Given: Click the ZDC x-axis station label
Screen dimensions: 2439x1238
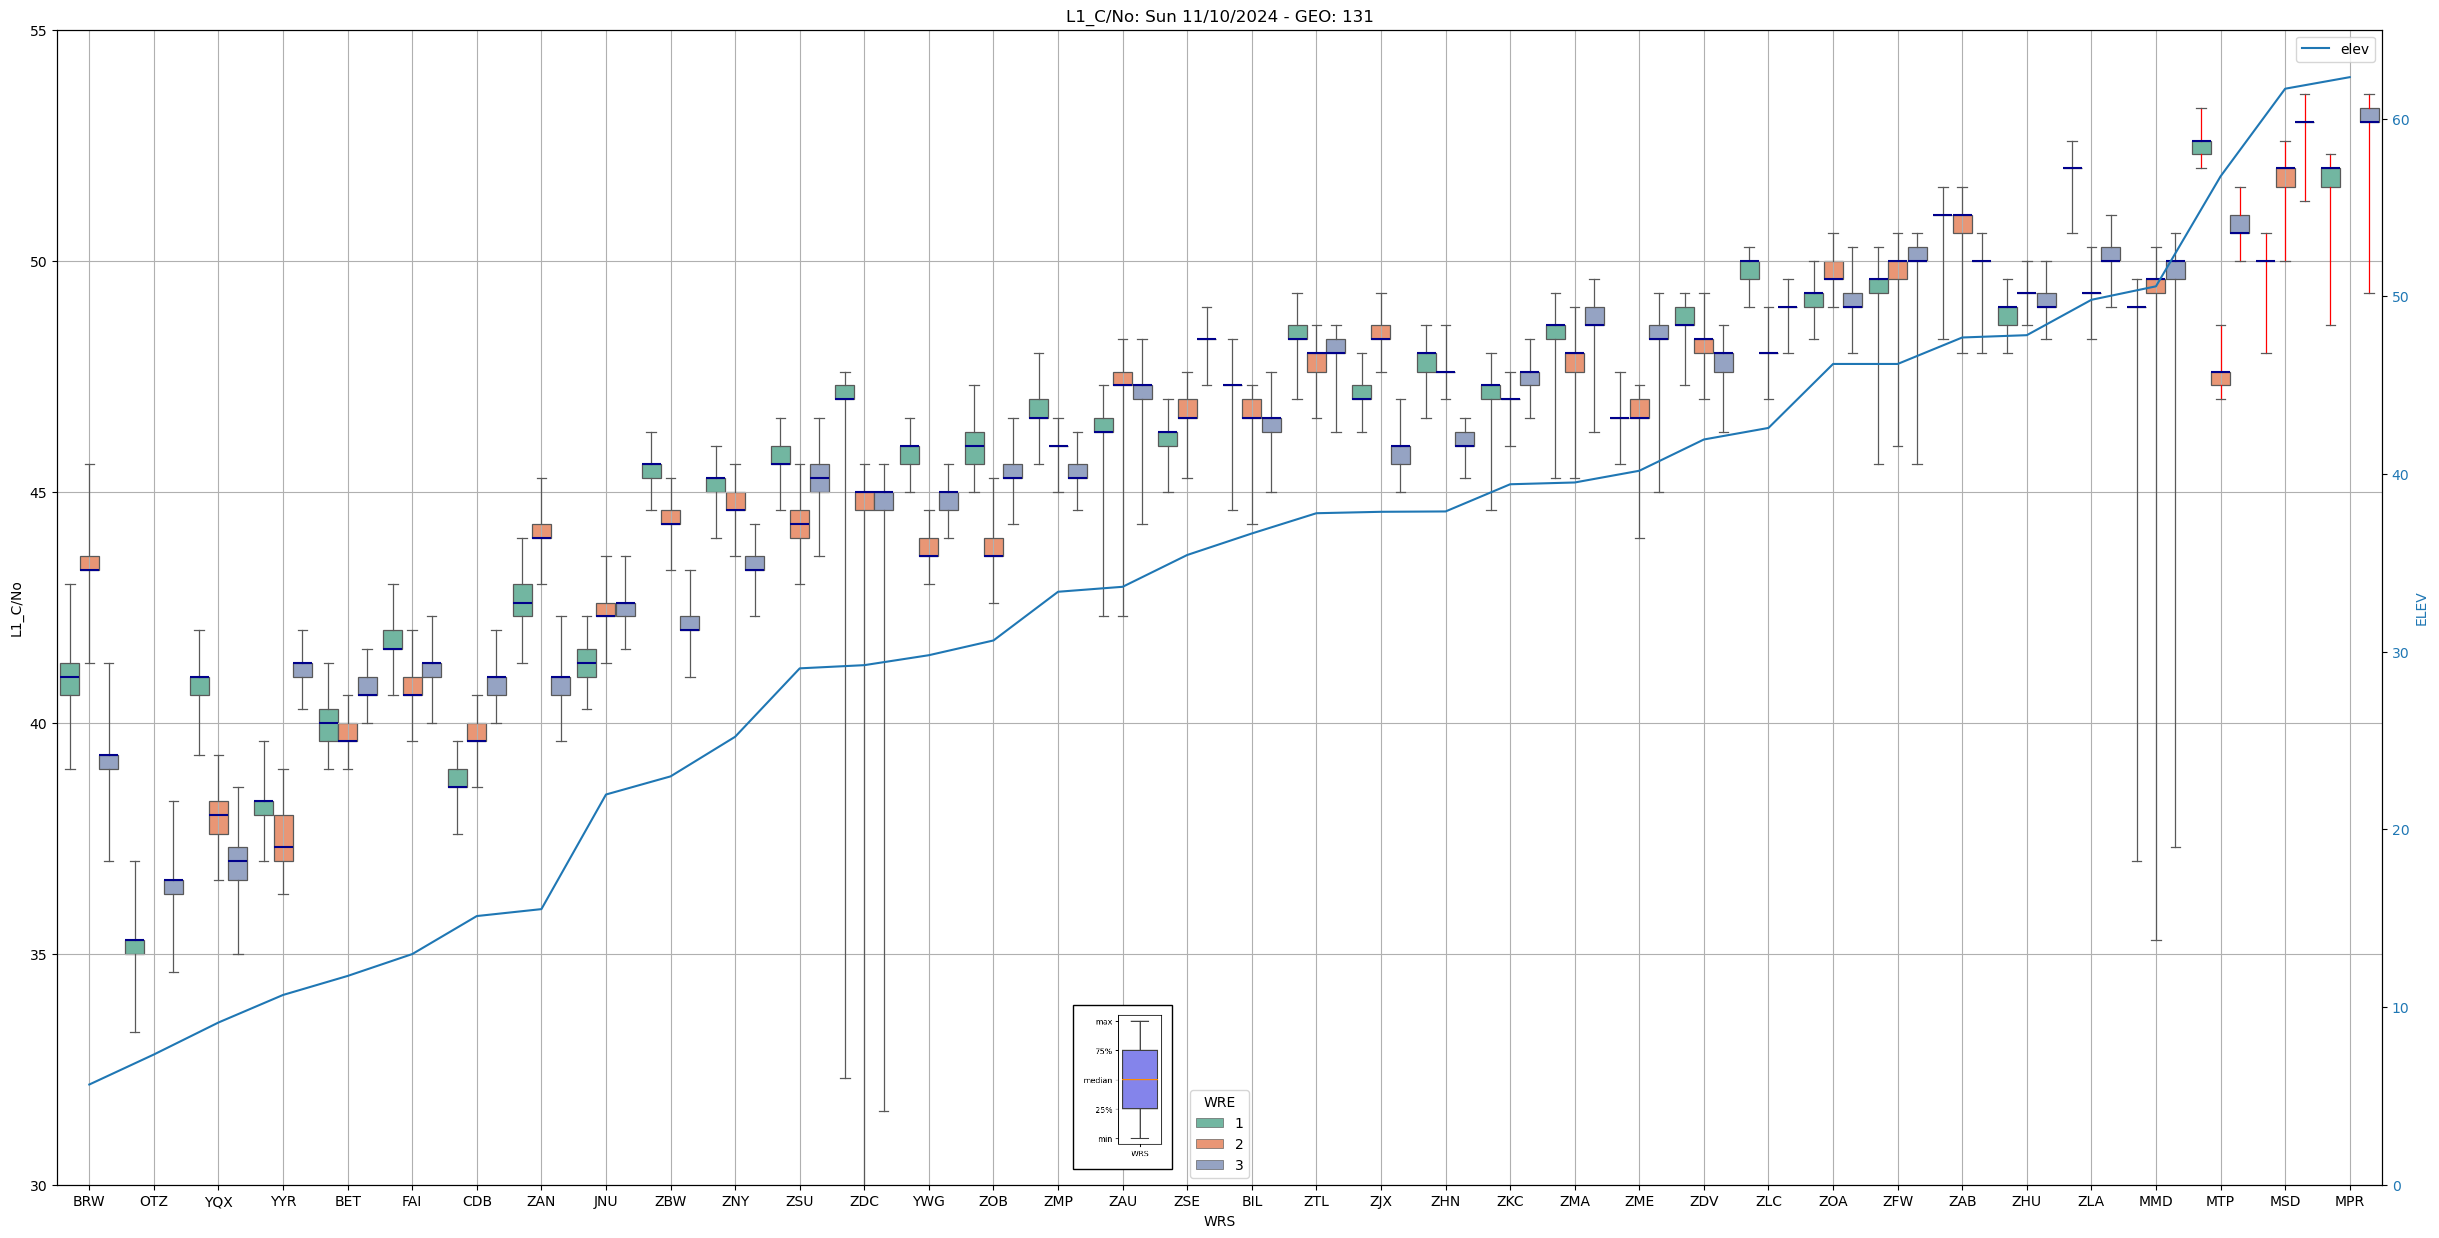Looking at the screenshot, I should coord(864,1201).
